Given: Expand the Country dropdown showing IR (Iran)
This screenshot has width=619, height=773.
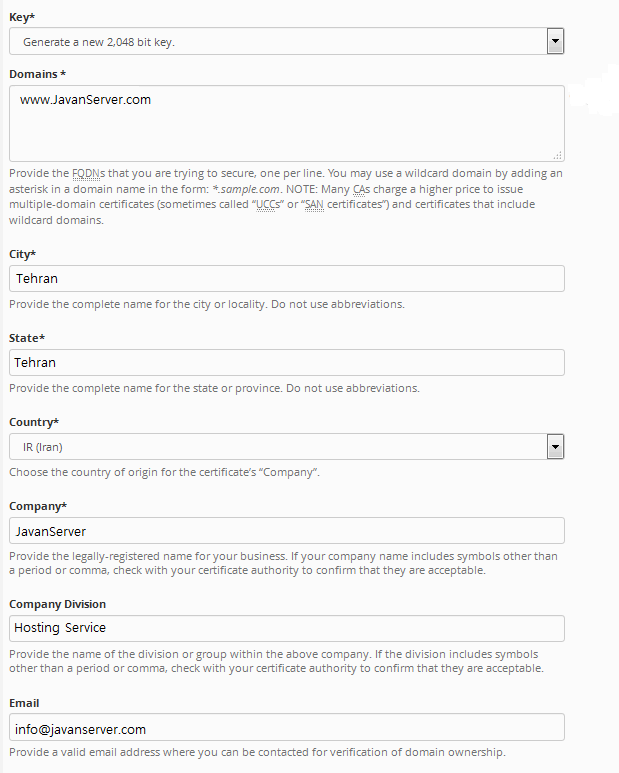Looking at the screenshot, I should (286, 446).
